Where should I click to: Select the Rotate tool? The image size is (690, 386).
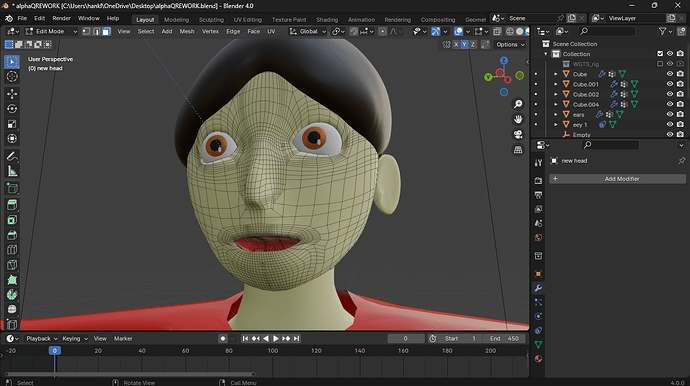[x=12, y=109]
